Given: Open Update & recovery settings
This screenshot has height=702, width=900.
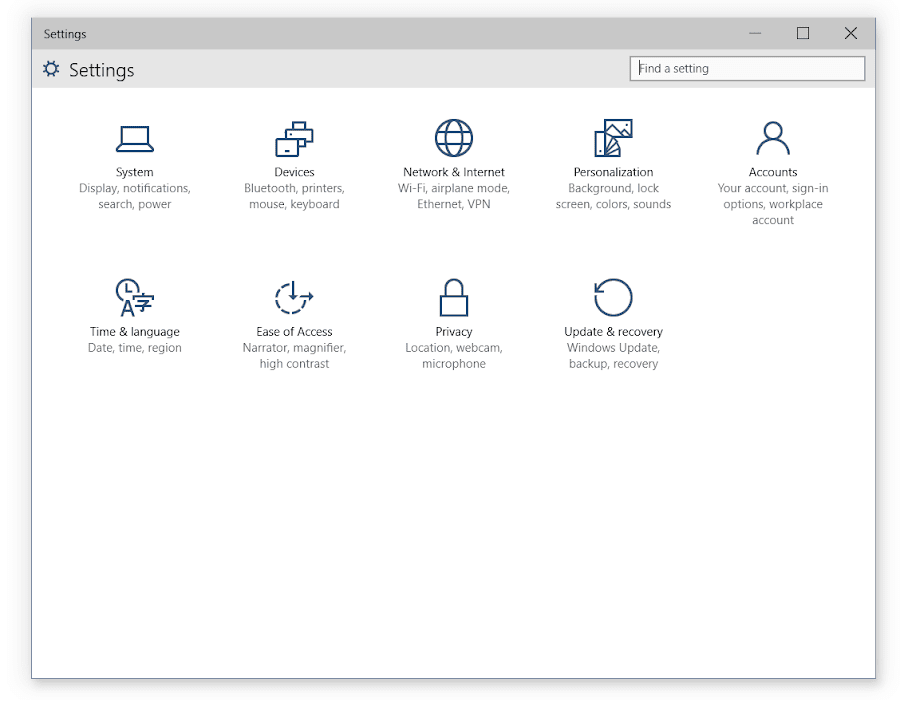Looking at the screenshot, I should 613,310.
